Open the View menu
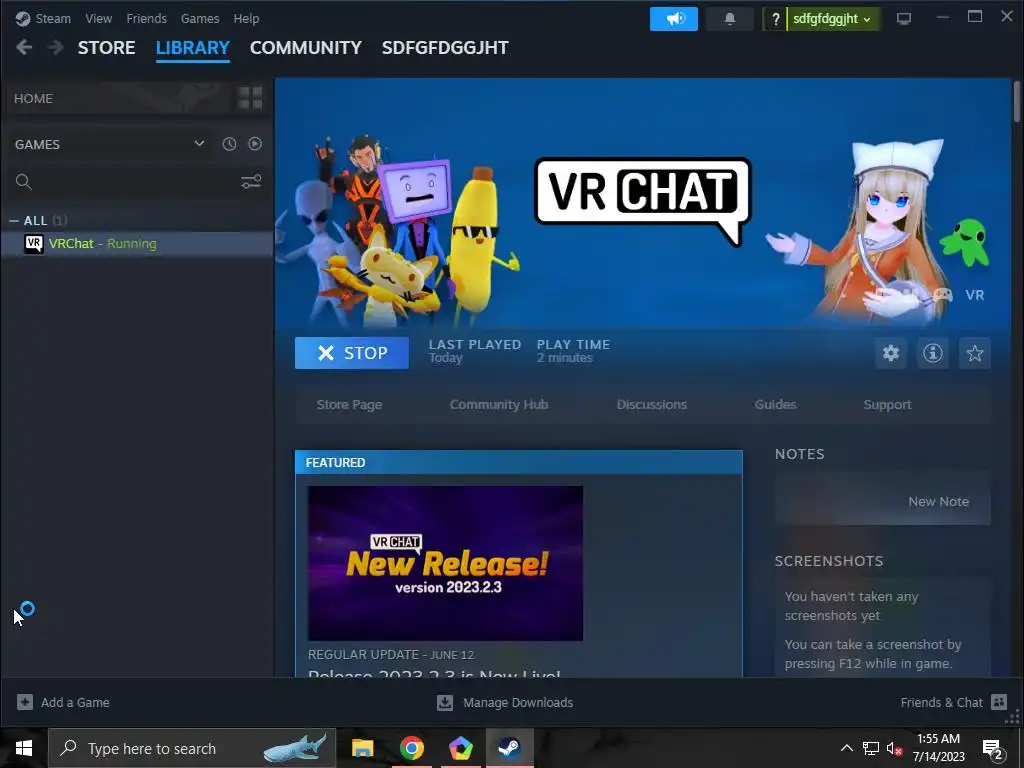Image resolution: width=1024 pixels, height=768 pixels. (98, 18)
